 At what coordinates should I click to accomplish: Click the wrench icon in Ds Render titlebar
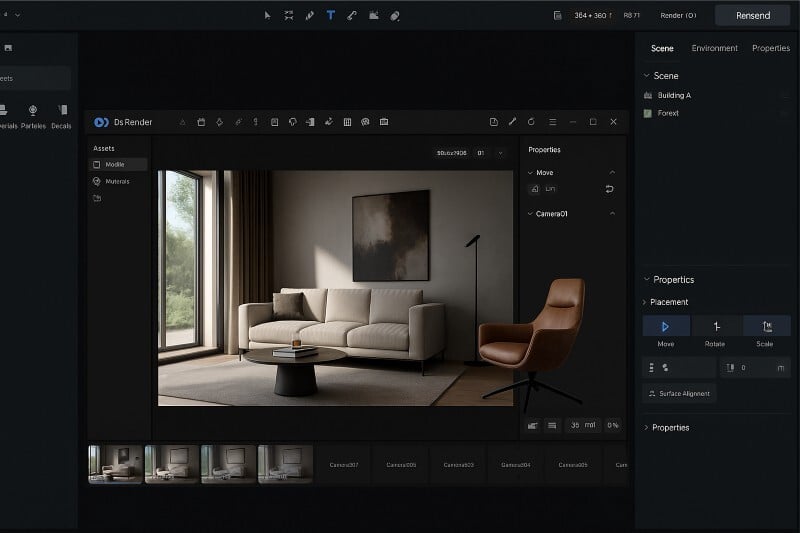tap(512, 122)
